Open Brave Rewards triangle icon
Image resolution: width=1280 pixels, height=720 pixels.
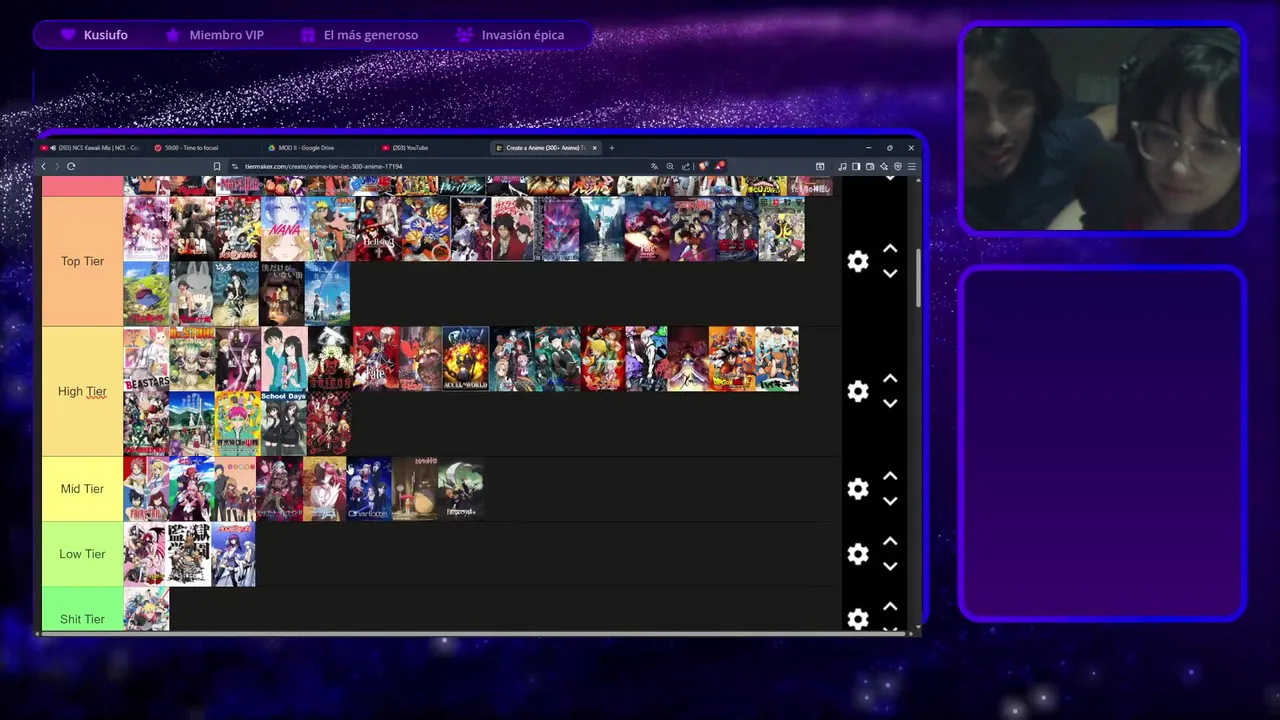point(720,166)
